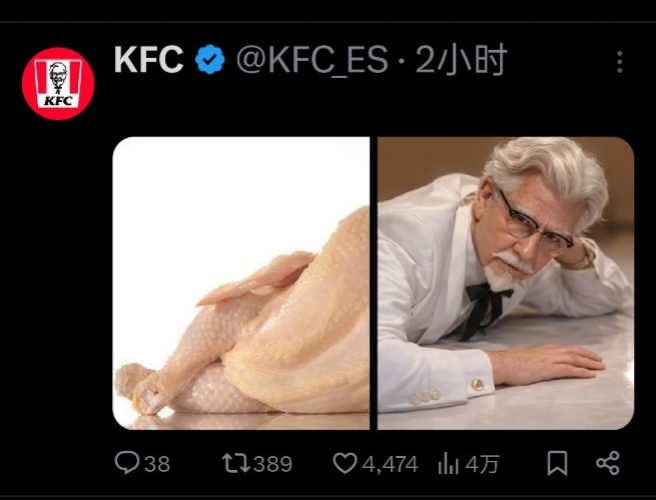The image size is (656, 500).
Task: Click the like count 4,474
Action: pyautogui.click(x=389, y=464)
